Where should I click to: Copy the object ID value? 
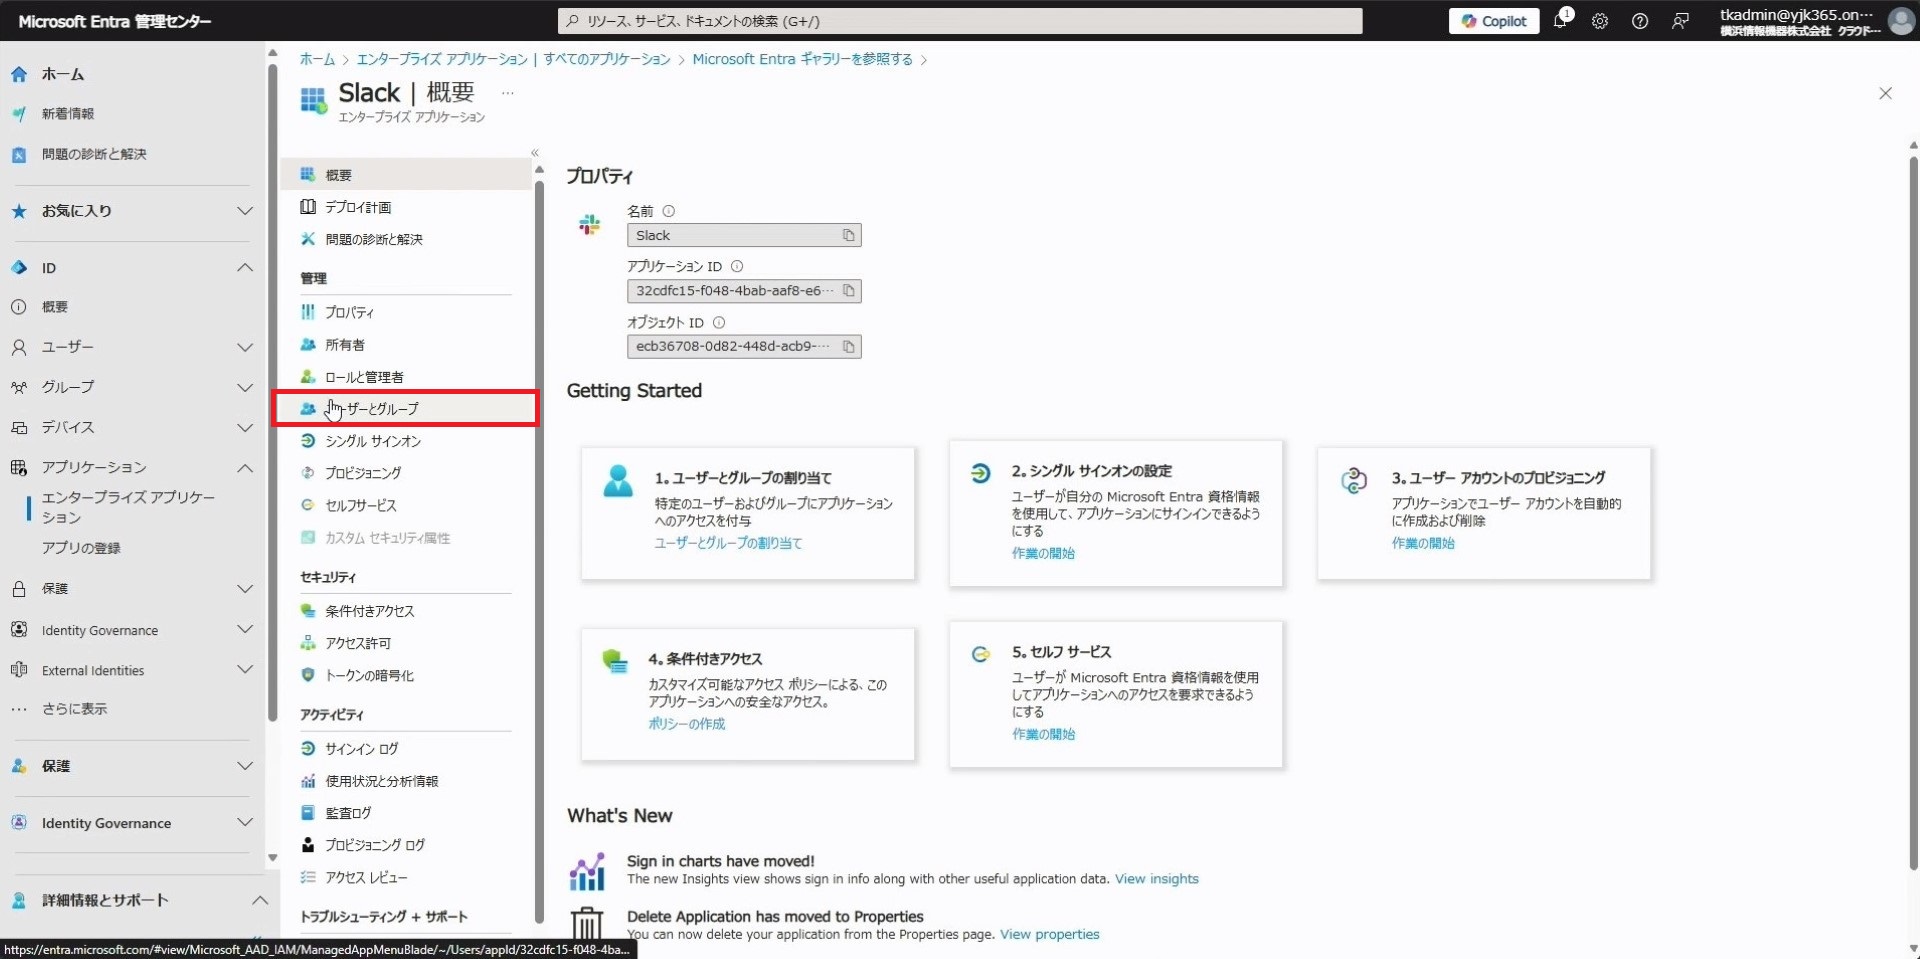(848, 347)
